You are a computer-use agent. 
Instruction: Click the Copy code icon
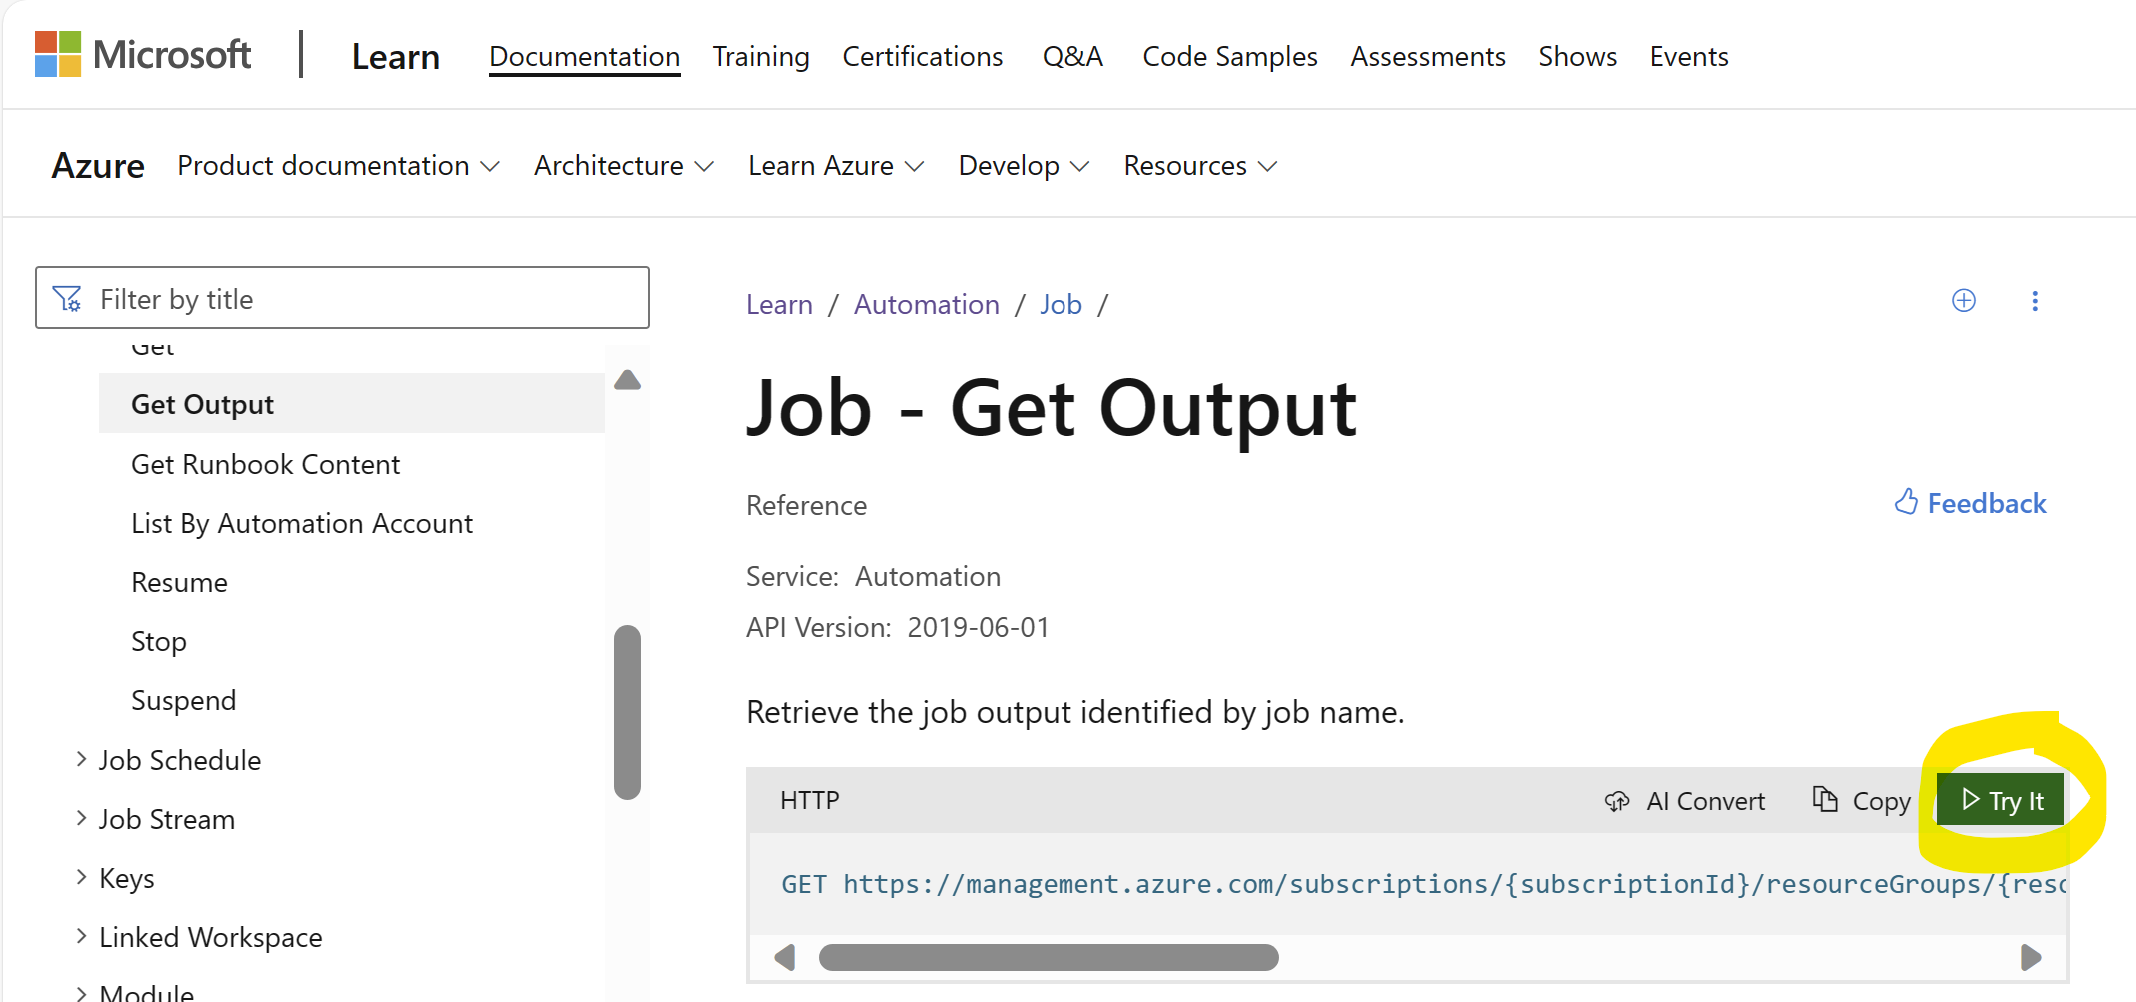pyautogui.click(x=1825, y=799)
